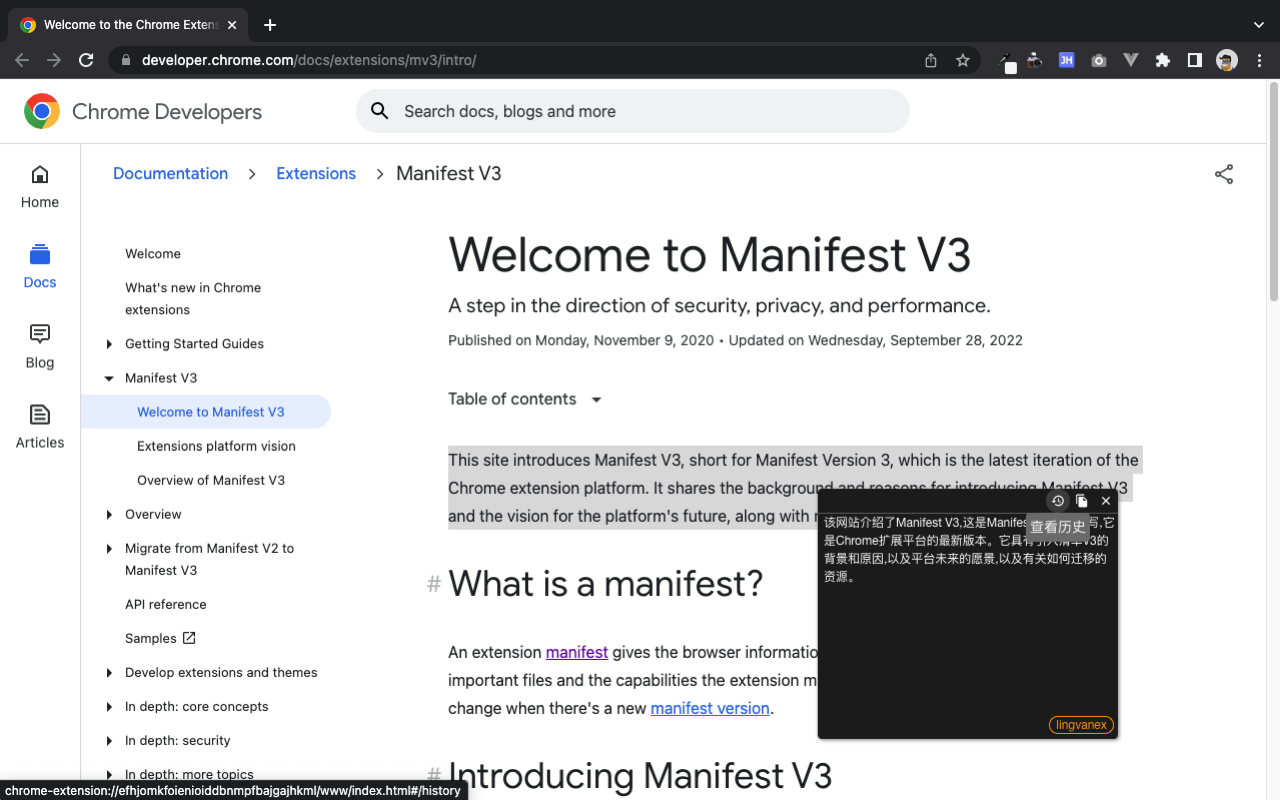Screen dimensions: 1280x800
Task: Toggle the Chrome side panel
Action: (x=1194, y=60)
